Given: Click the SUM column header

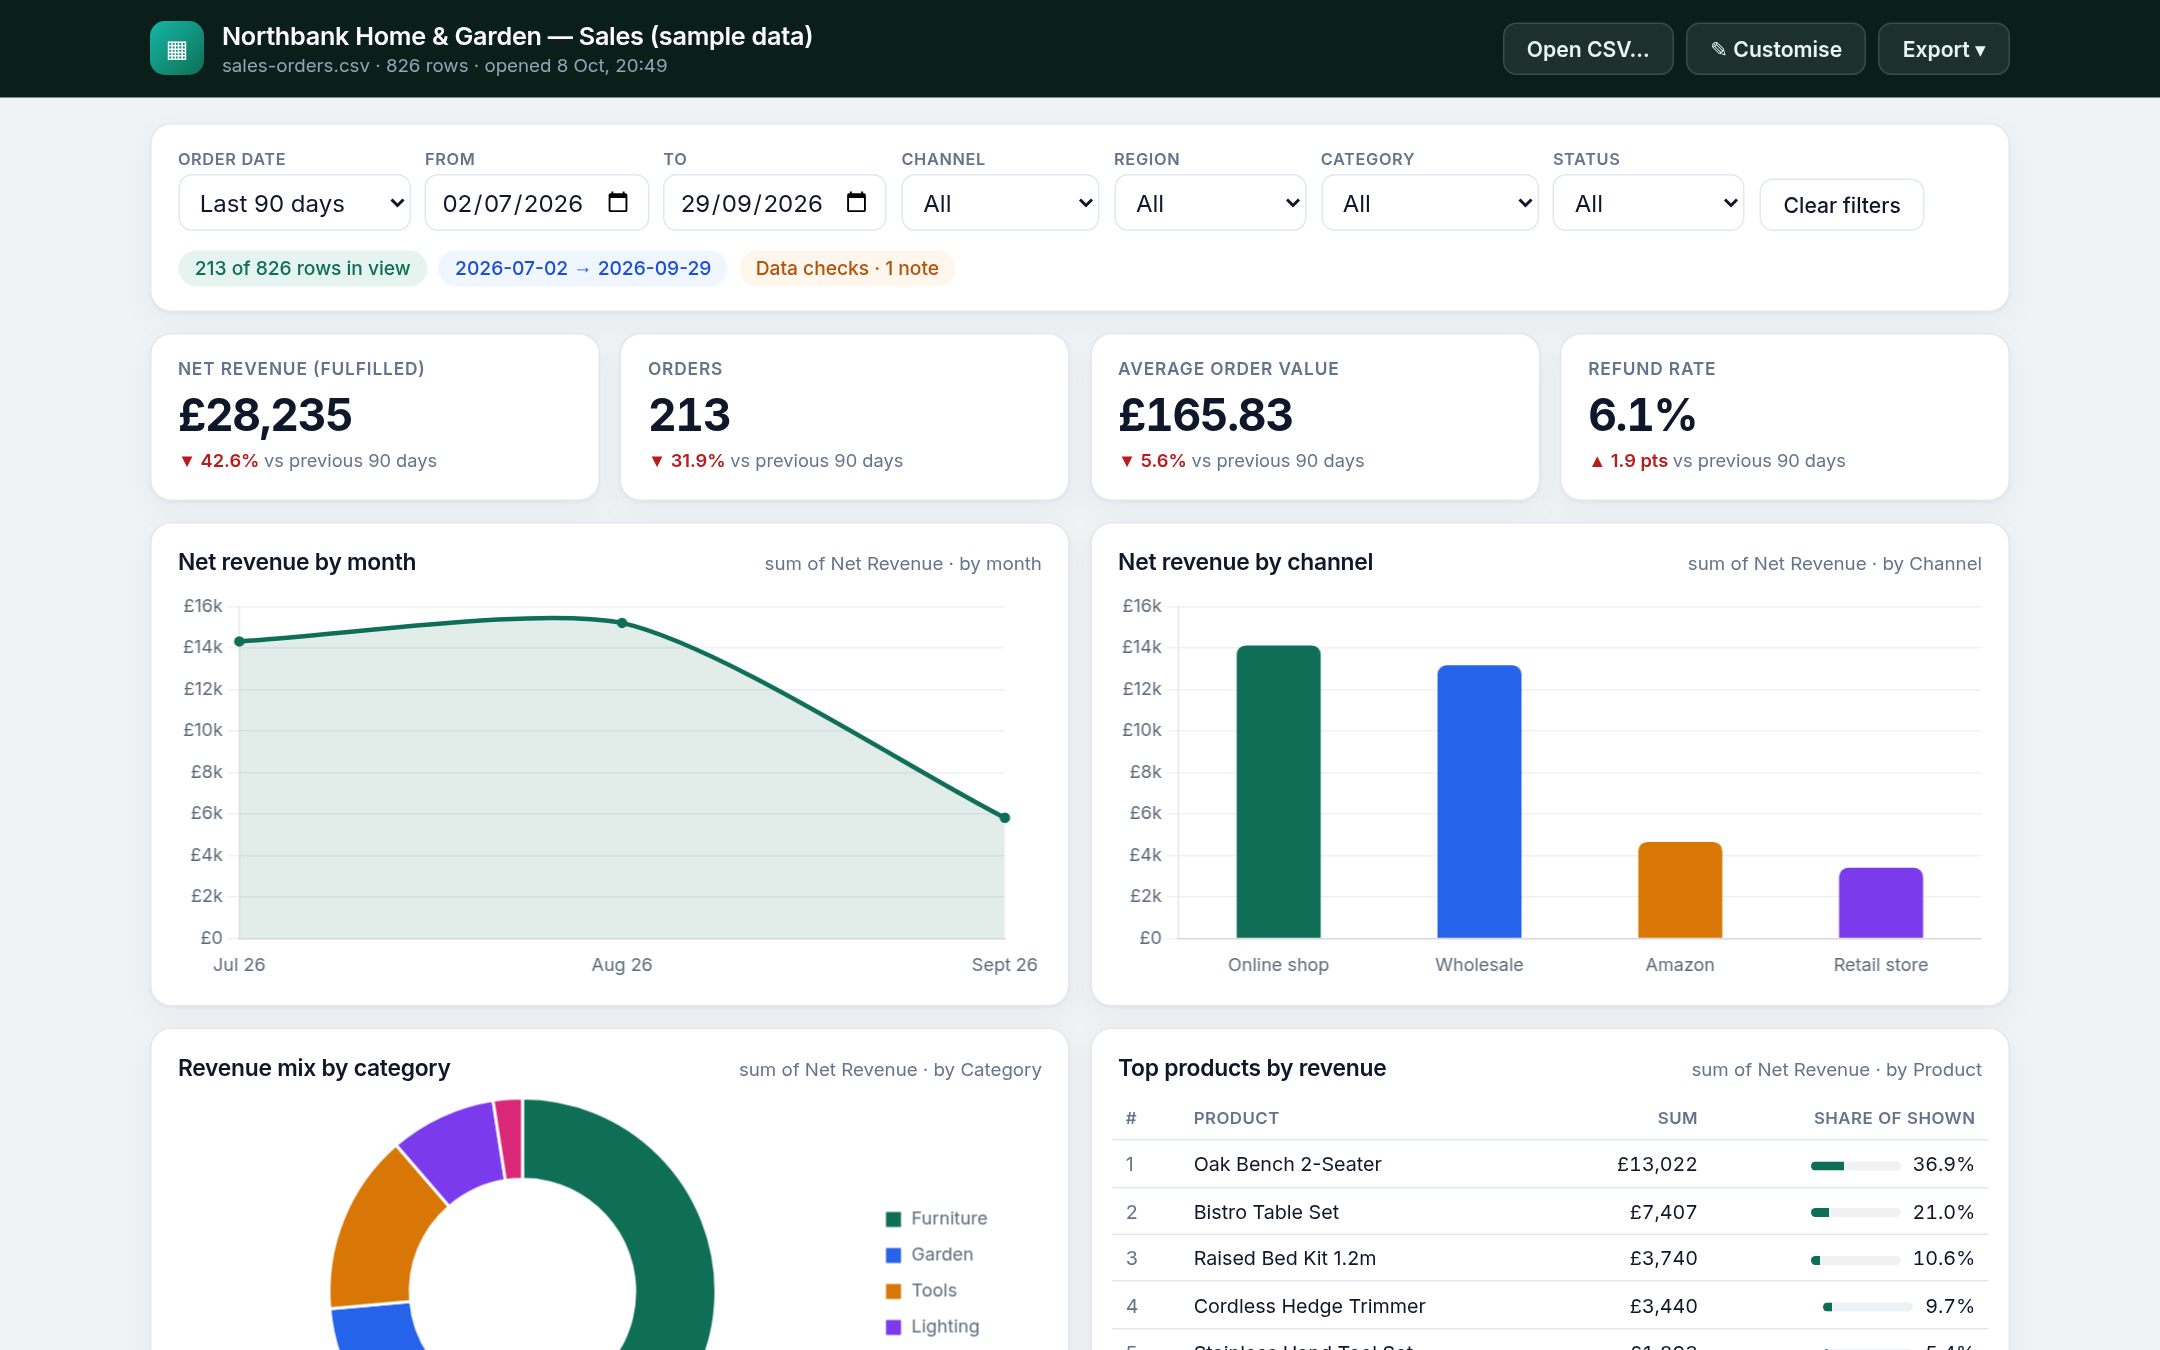Looking at the screenshot, I should point(1677,1118).
